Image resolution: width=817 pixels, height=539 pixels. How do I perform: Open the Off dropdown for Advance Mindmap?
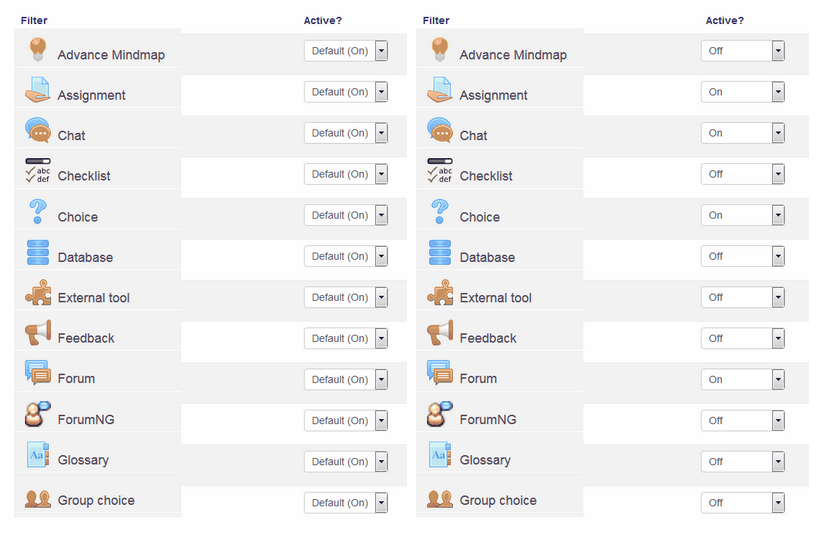743,51
